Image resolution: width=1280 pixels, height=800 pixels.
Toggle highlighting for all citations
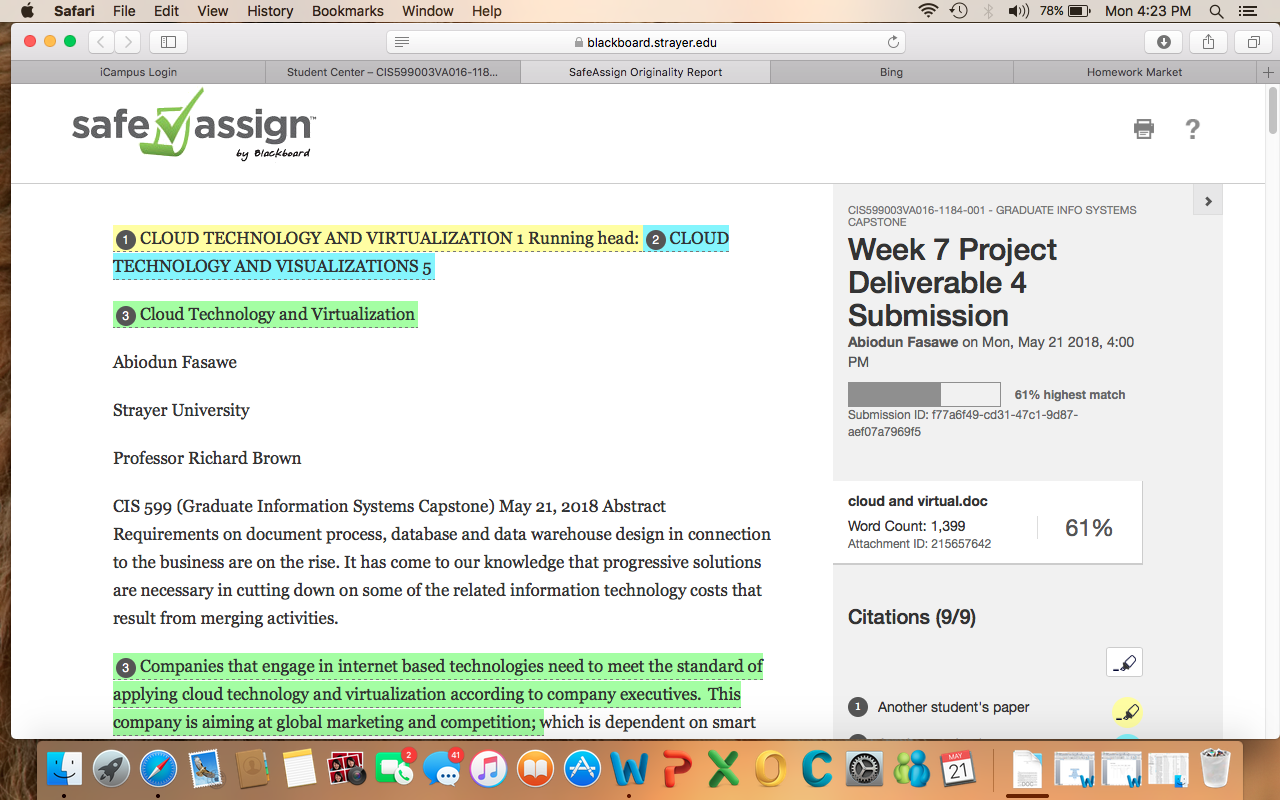click(1124, 662)
